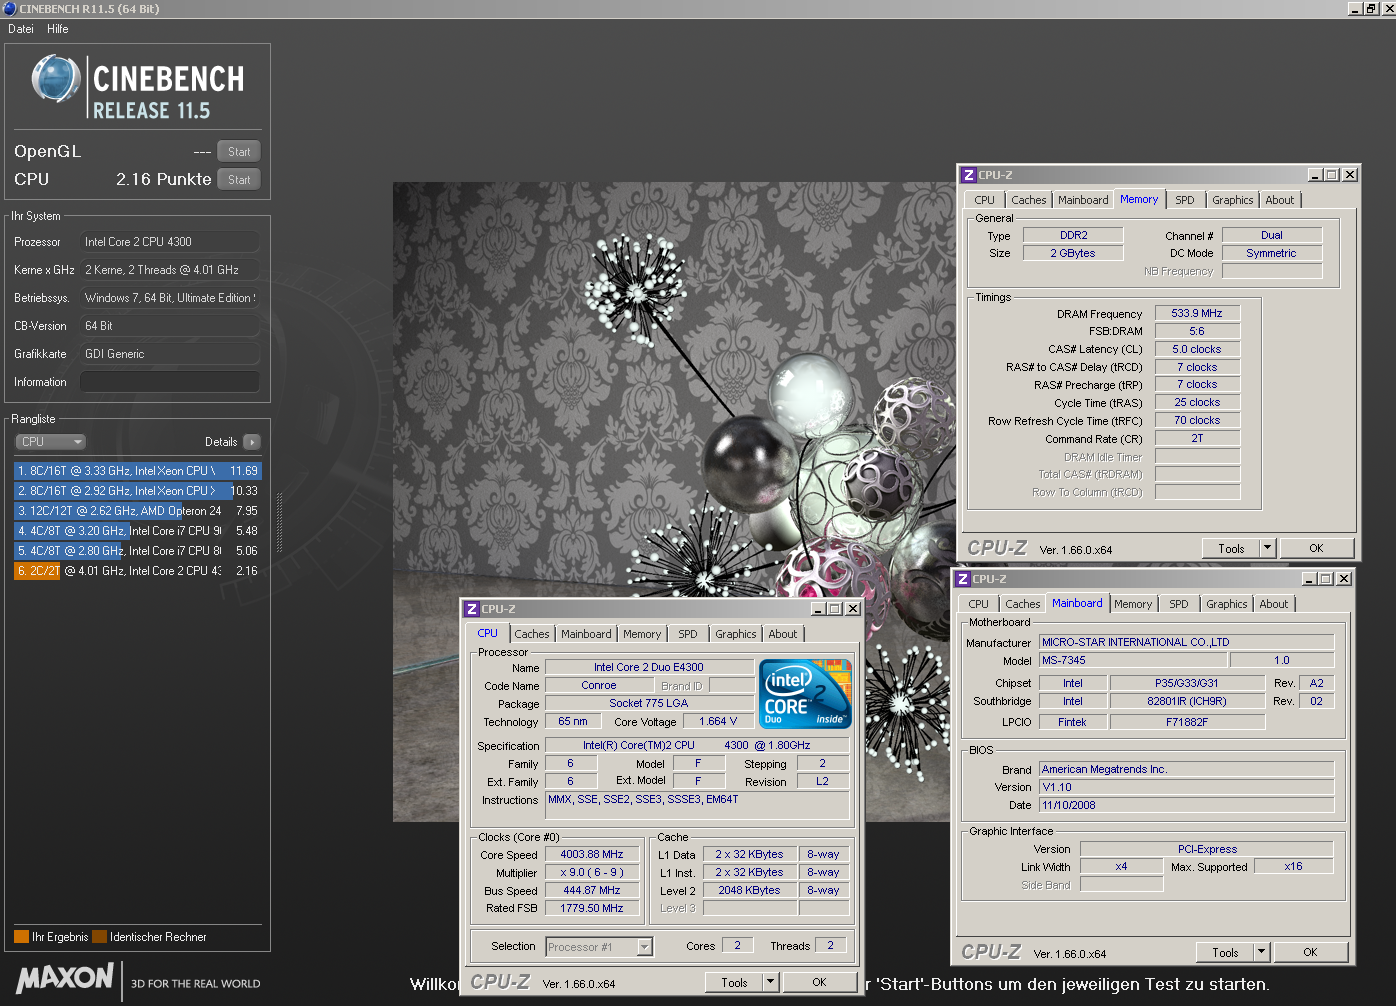The width and height of the screenshot is (1396, 1006).
Task: Click the BIOS Date value 11/10/2008
Action: coord(1187,805)
